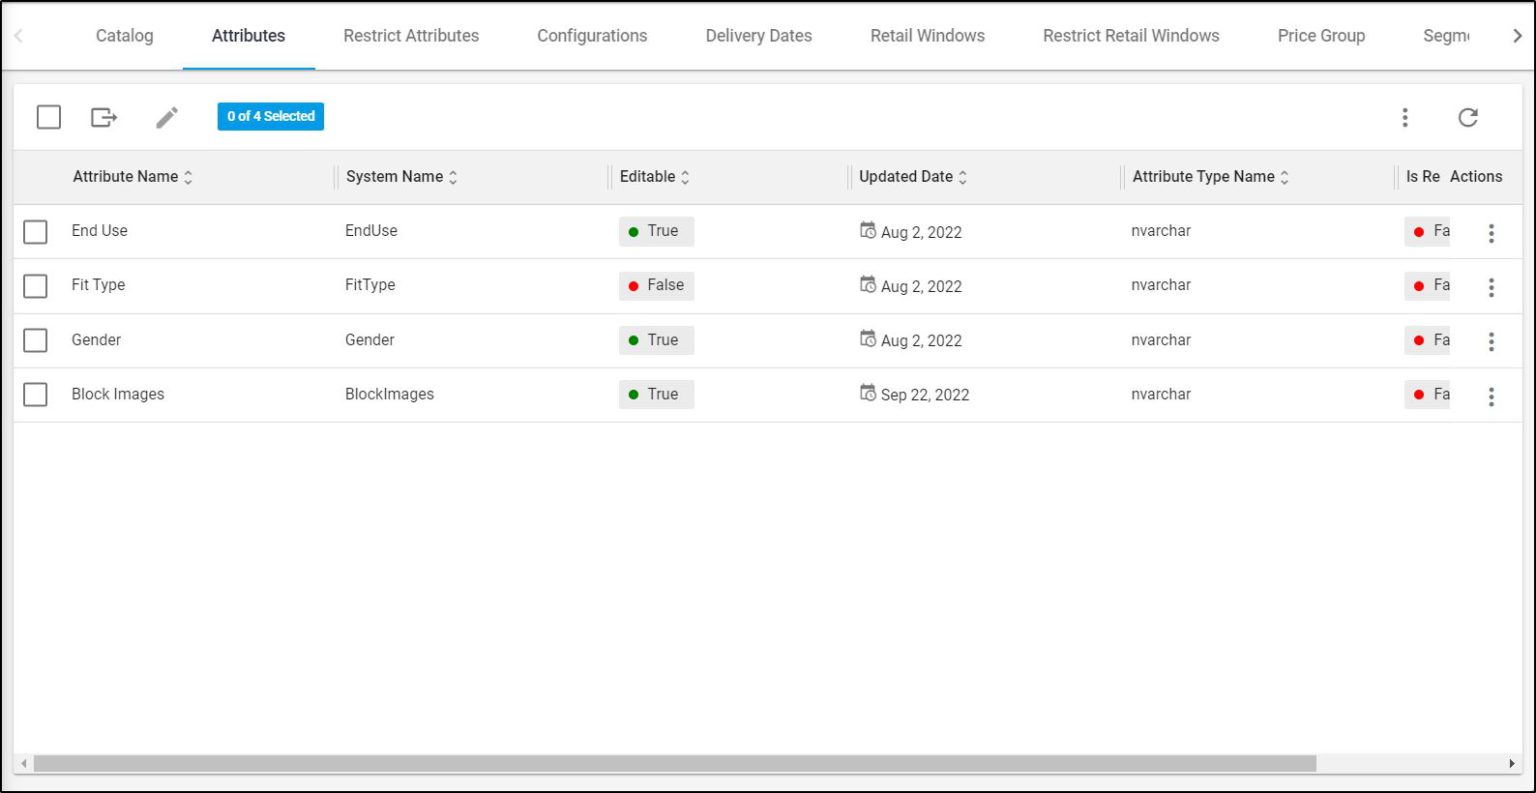The height and width of the screenshot is (793, 1536).
Task: Open the Retail Windows tab
Action: pyautogui.click(x=925, y=35)
